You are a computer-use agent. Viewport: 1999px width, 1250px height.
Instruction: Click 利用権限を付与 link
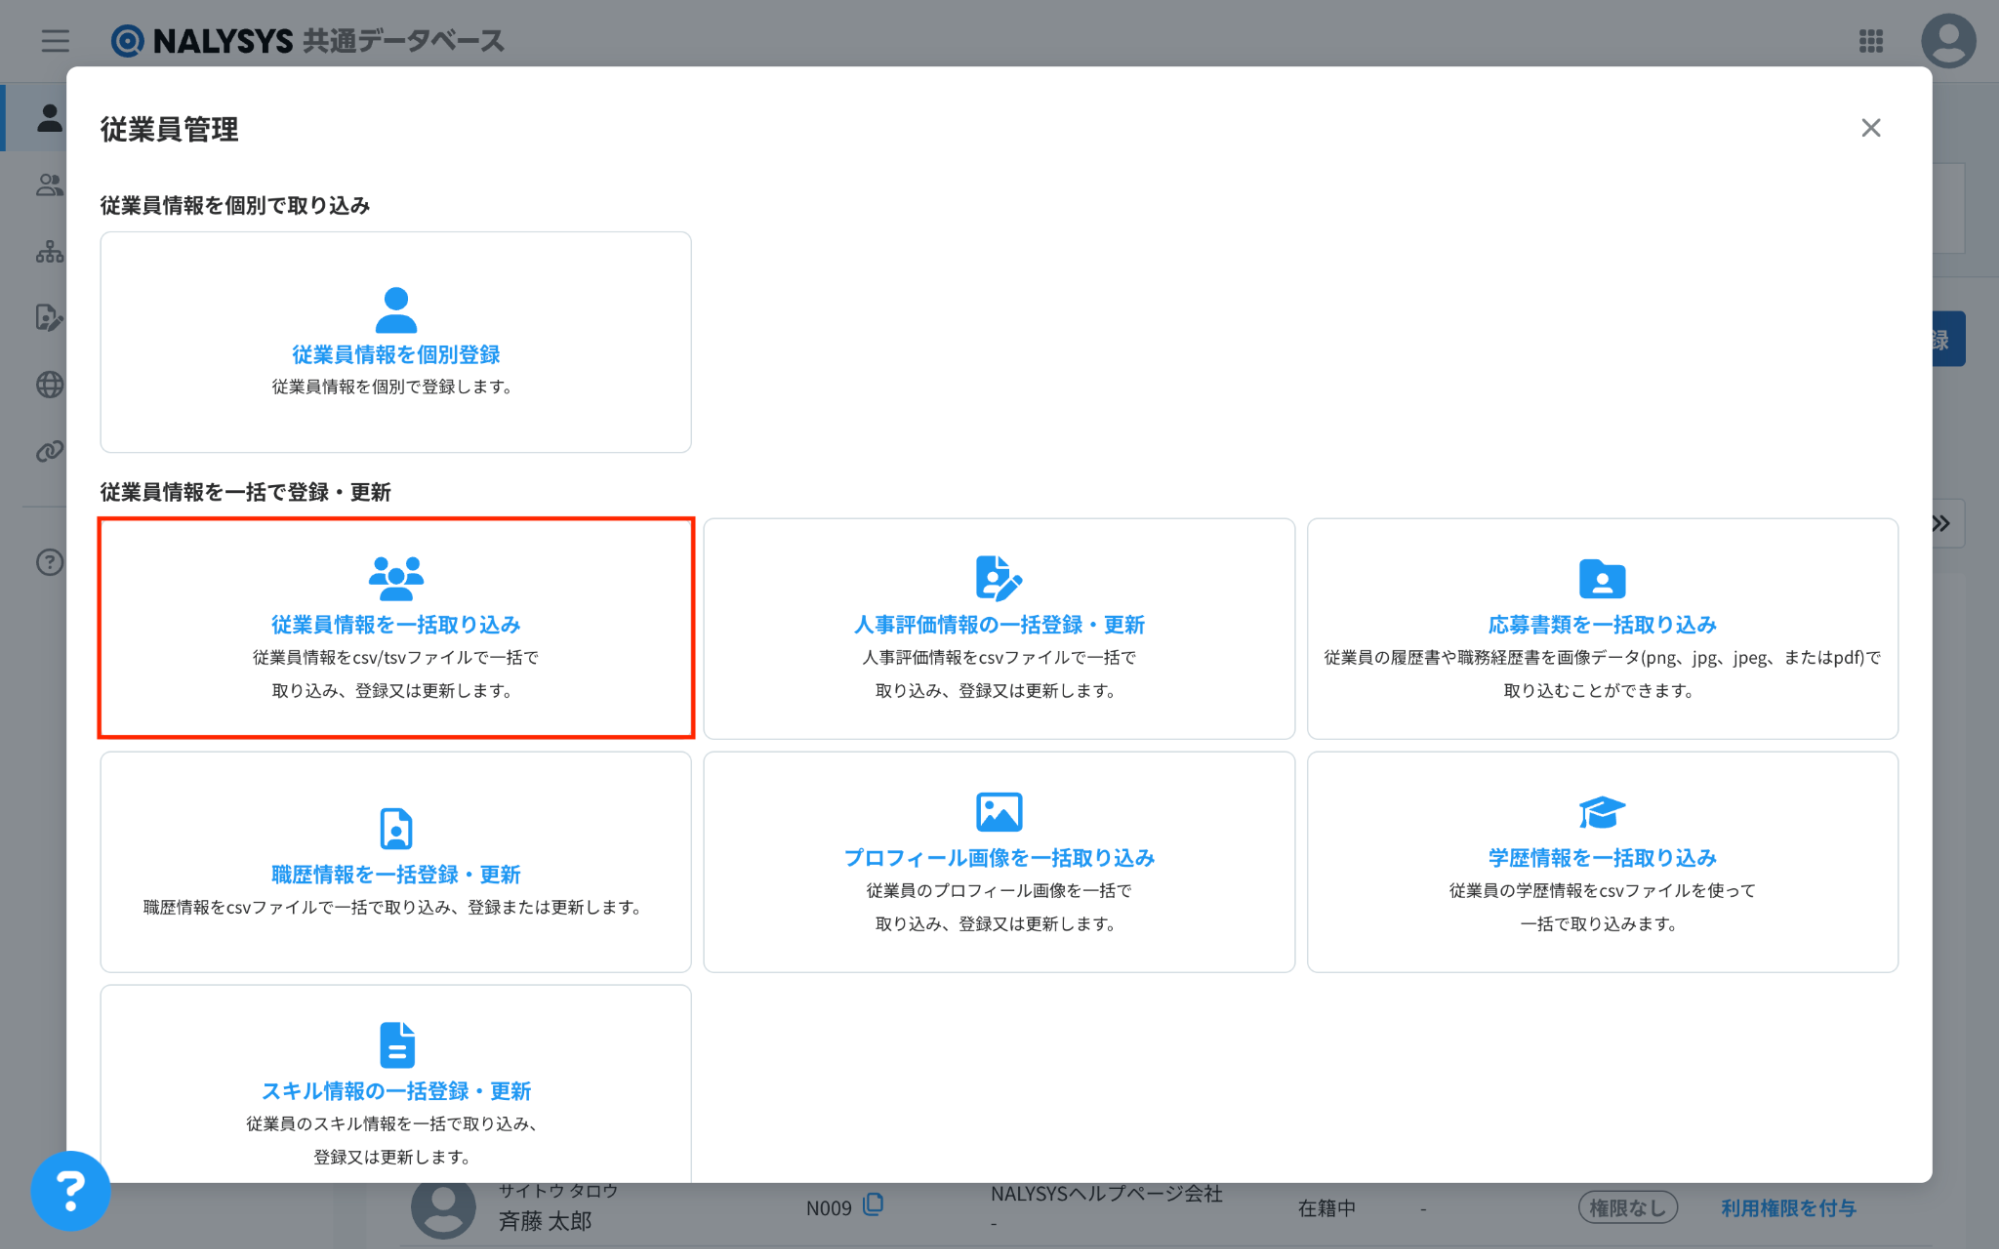pyautogui.click(x=1787, y=1208)
